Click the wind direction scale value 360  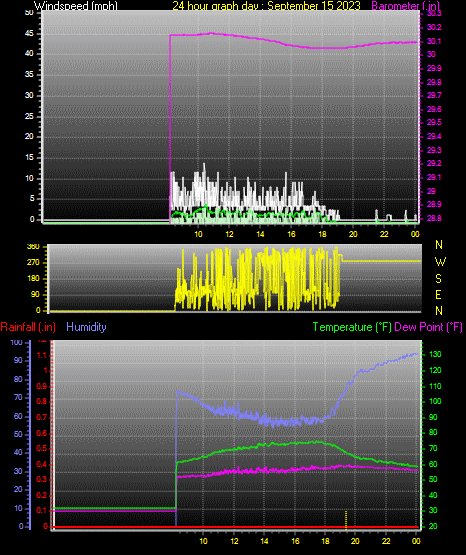pyautogui.click(x=33, y=247)
